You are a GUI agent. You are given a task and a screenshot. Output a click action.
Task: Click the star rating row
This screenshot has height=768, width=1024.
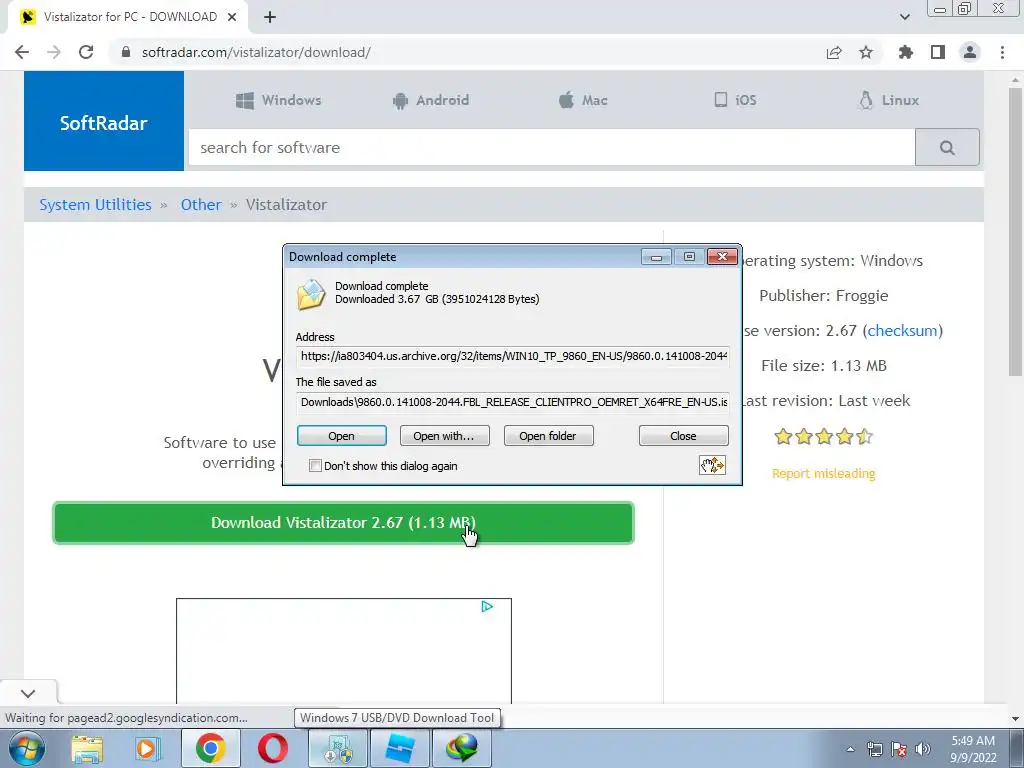[824, 436]
